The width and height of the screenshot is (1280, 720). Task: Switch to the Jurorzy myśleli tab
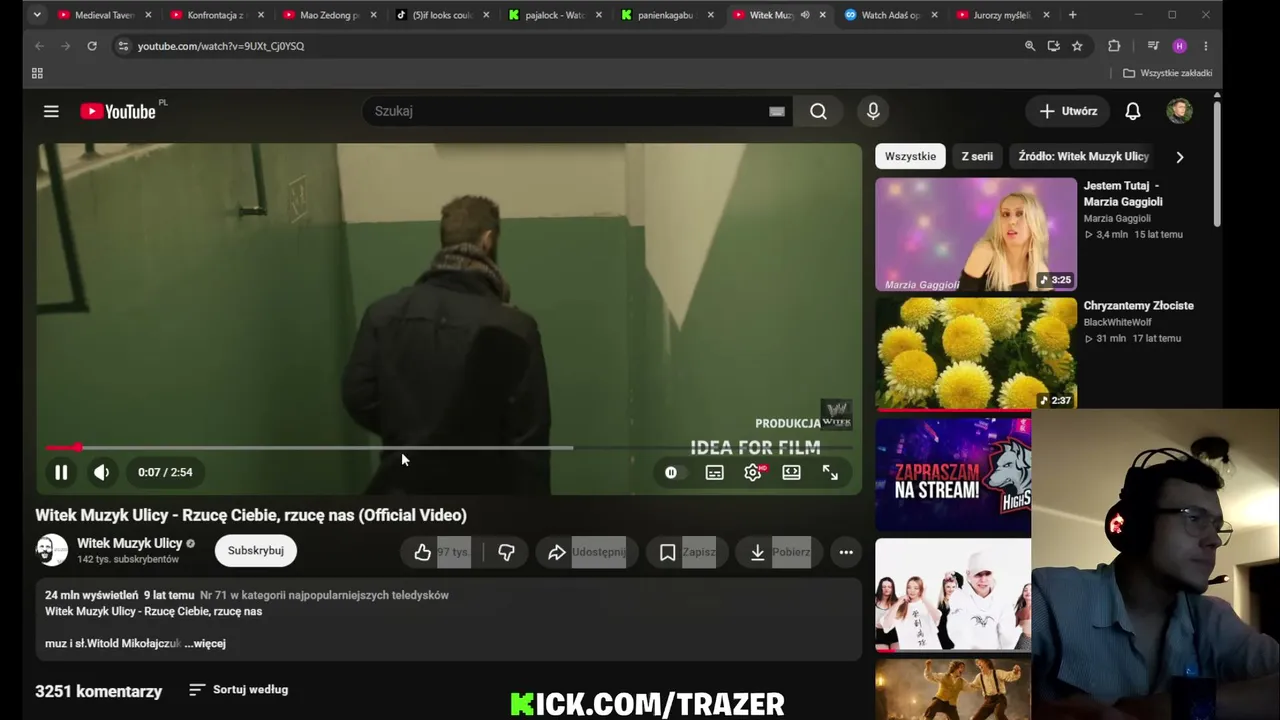1004,15
